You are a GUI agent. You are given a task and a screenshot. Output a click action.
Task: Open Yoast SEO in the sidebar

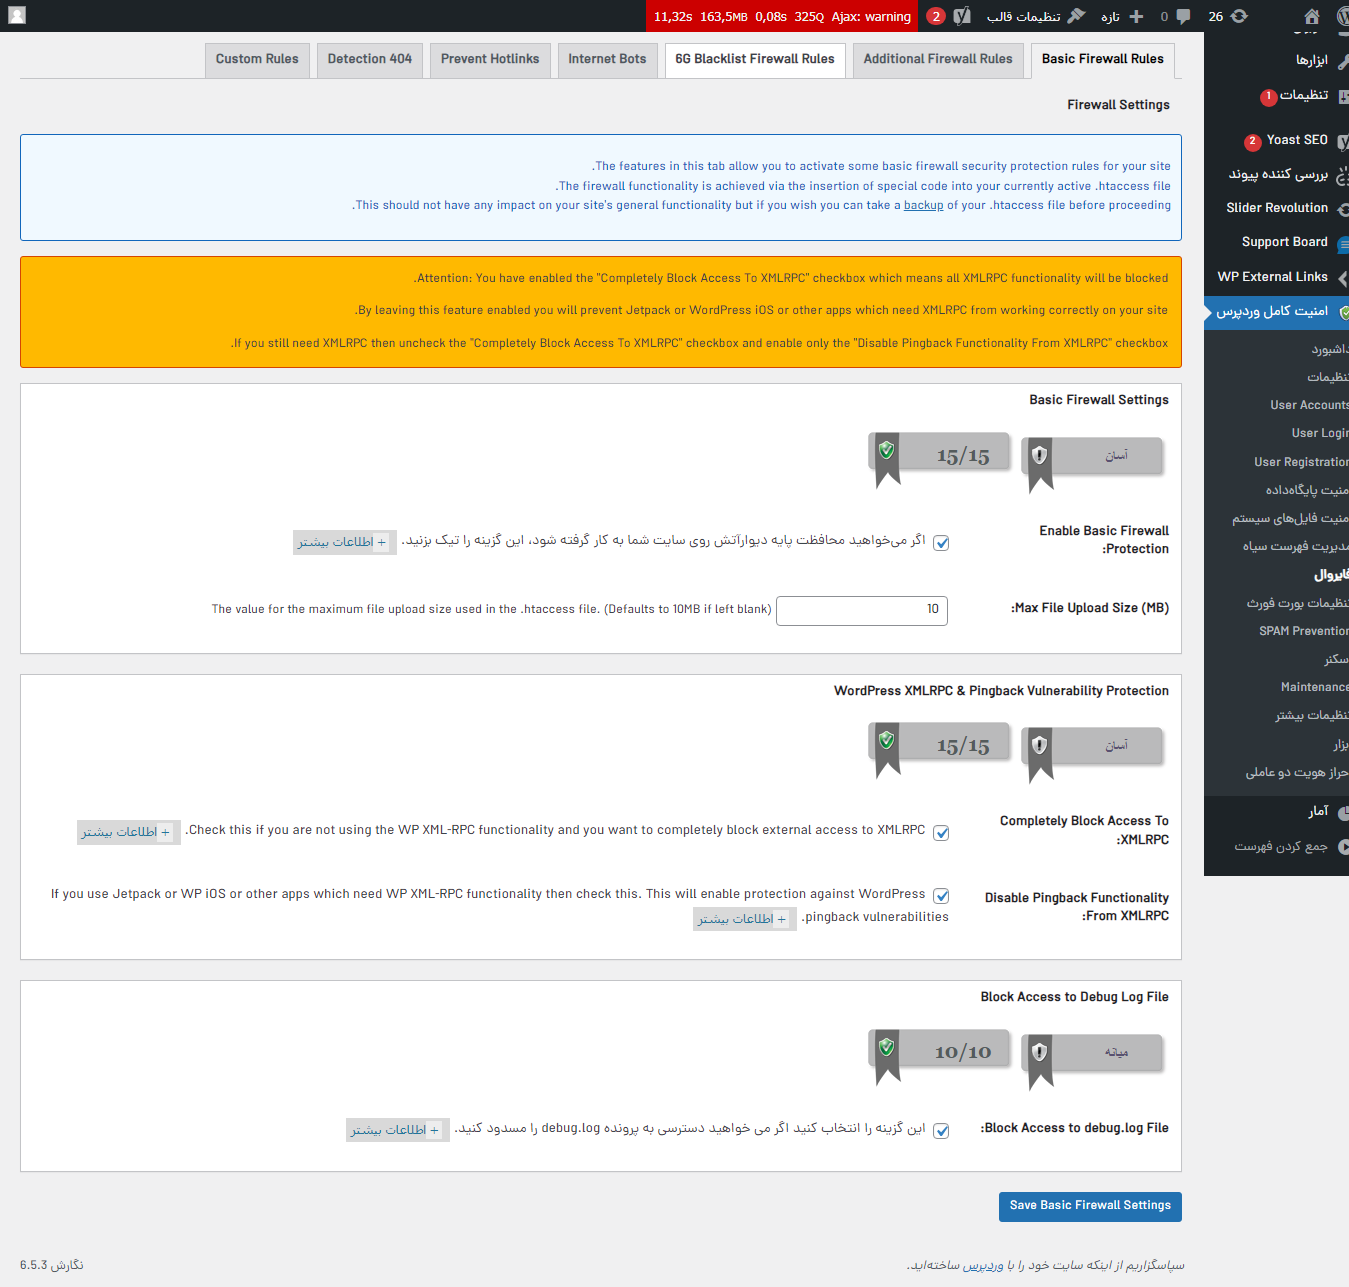click(x=1297, y=140)
